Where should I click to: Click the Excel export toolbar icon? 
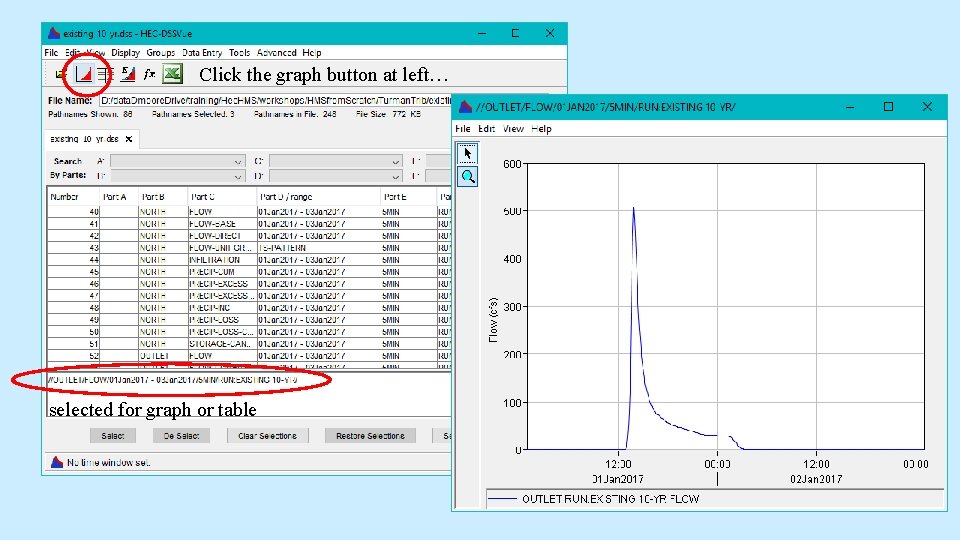tap(172, 74)
